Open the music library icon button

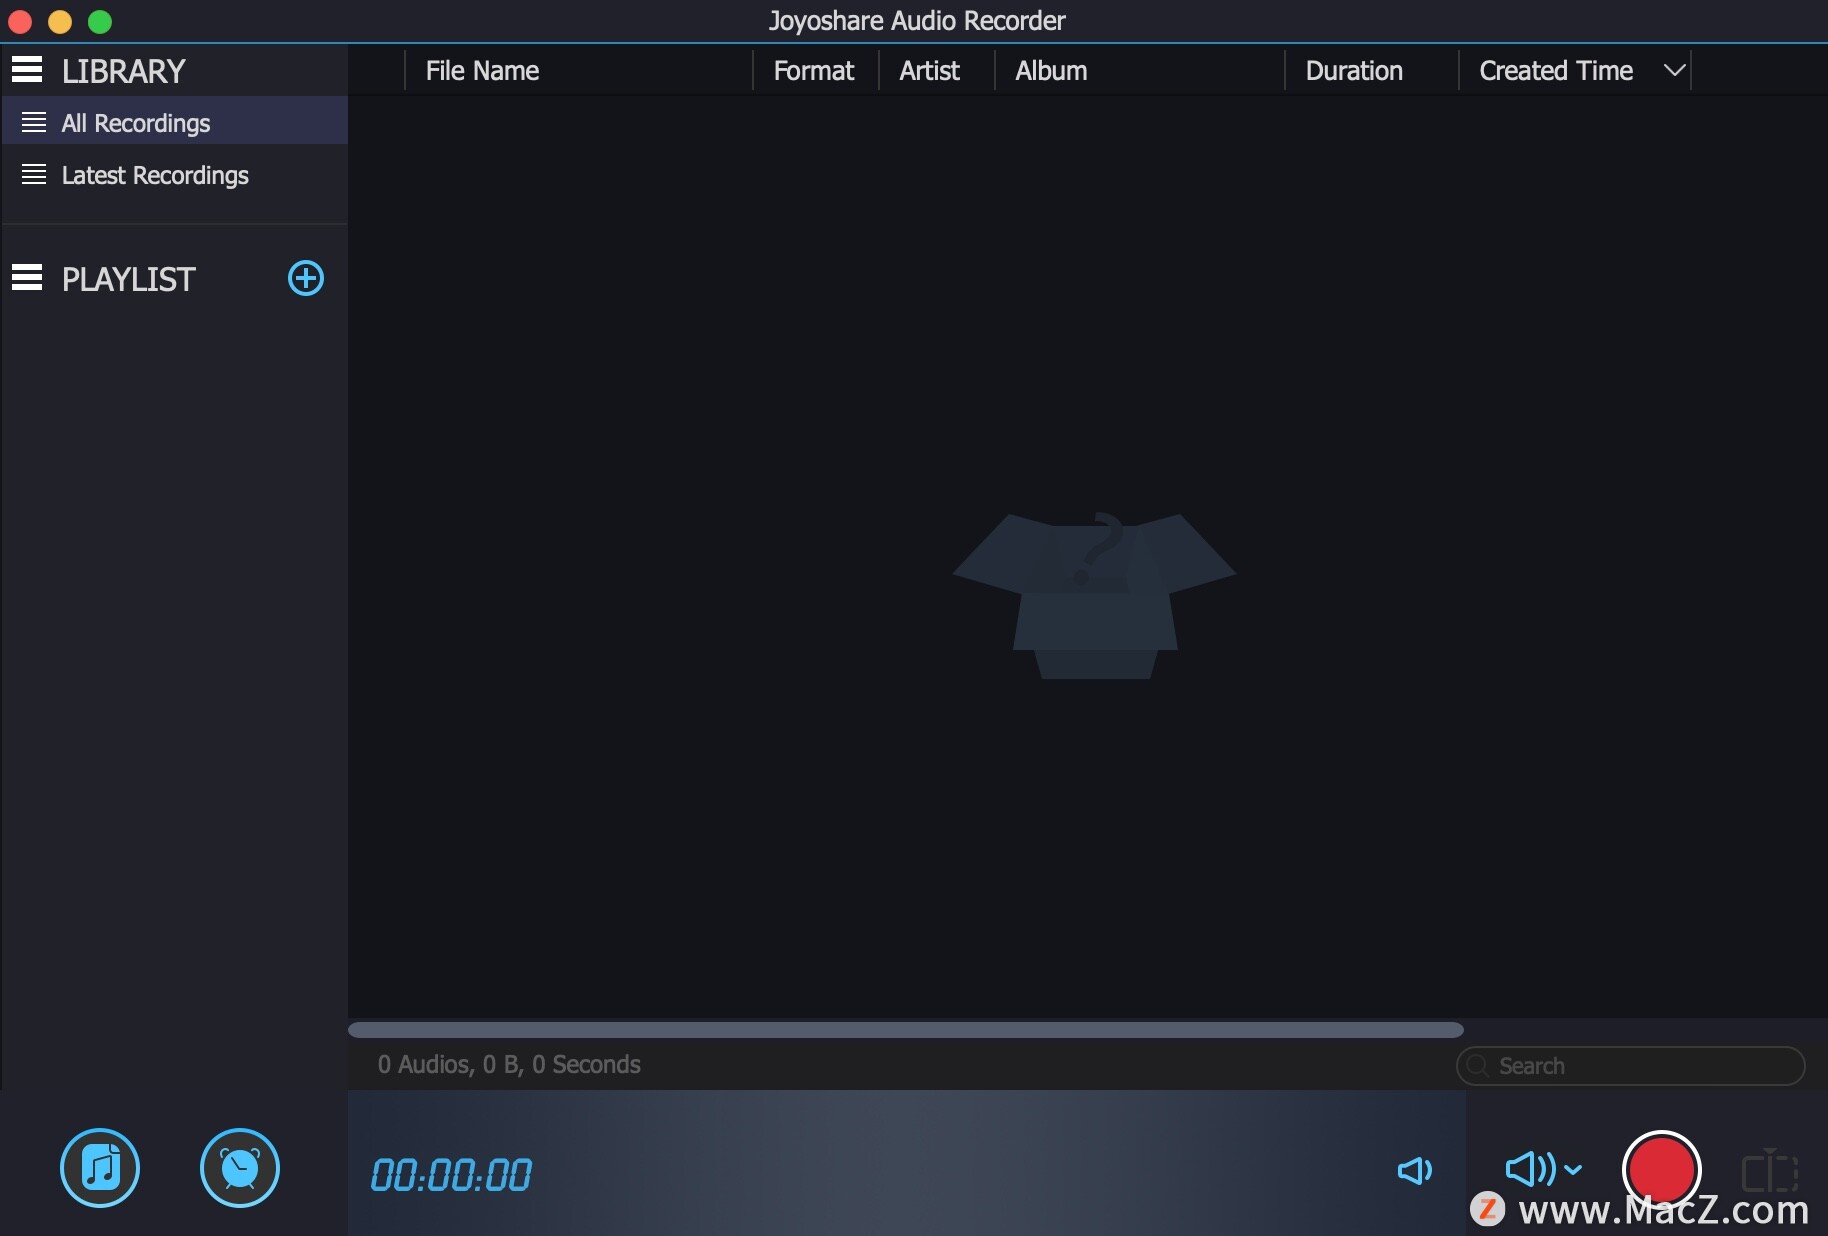100,1168
